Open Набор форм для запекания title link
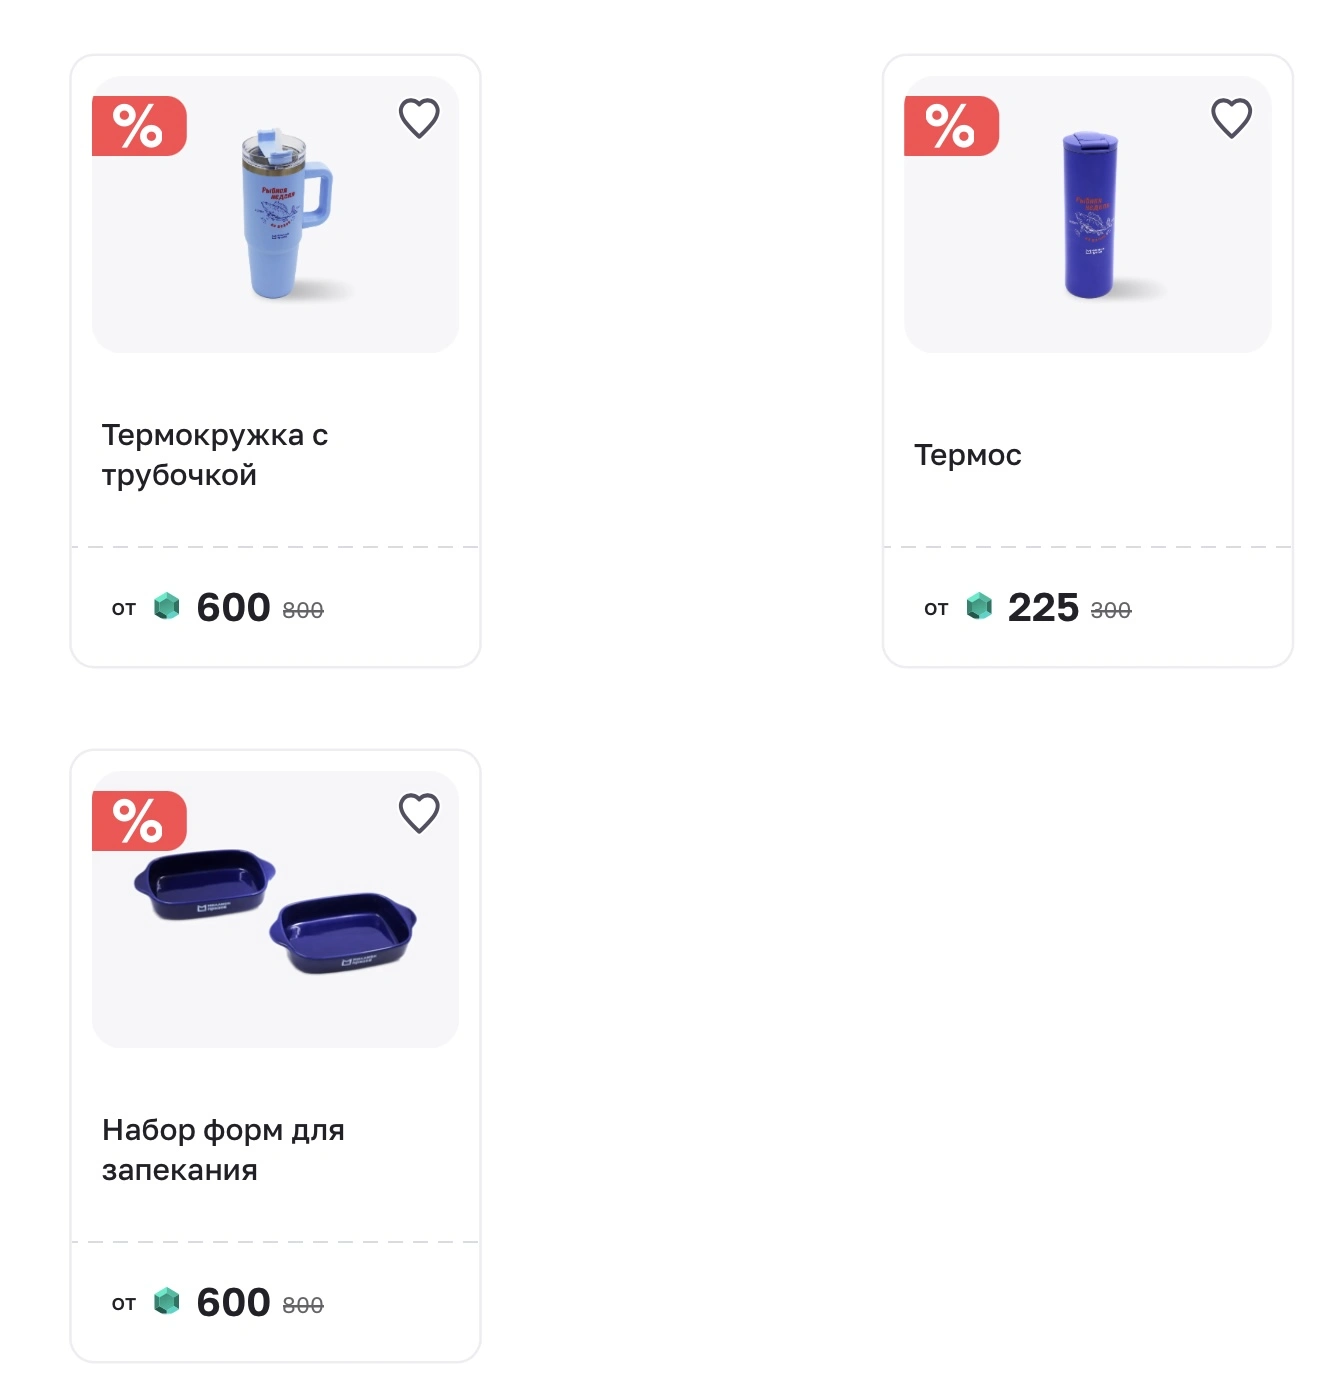1341x1387 pixels. point(223,1150)
